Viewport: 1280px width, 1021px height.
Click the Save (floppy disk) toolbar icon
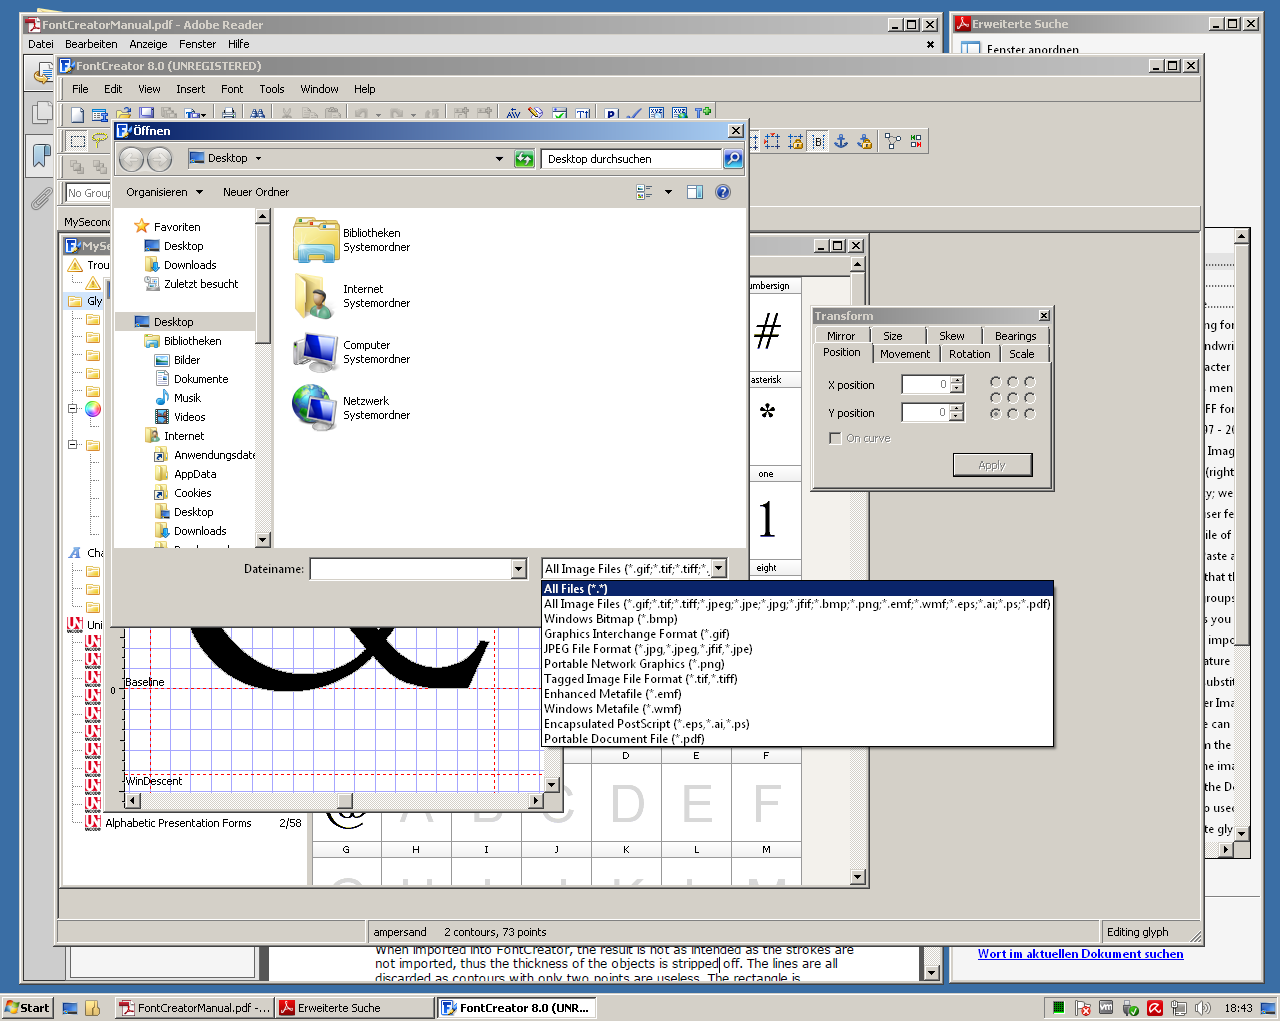click(146, 114)
